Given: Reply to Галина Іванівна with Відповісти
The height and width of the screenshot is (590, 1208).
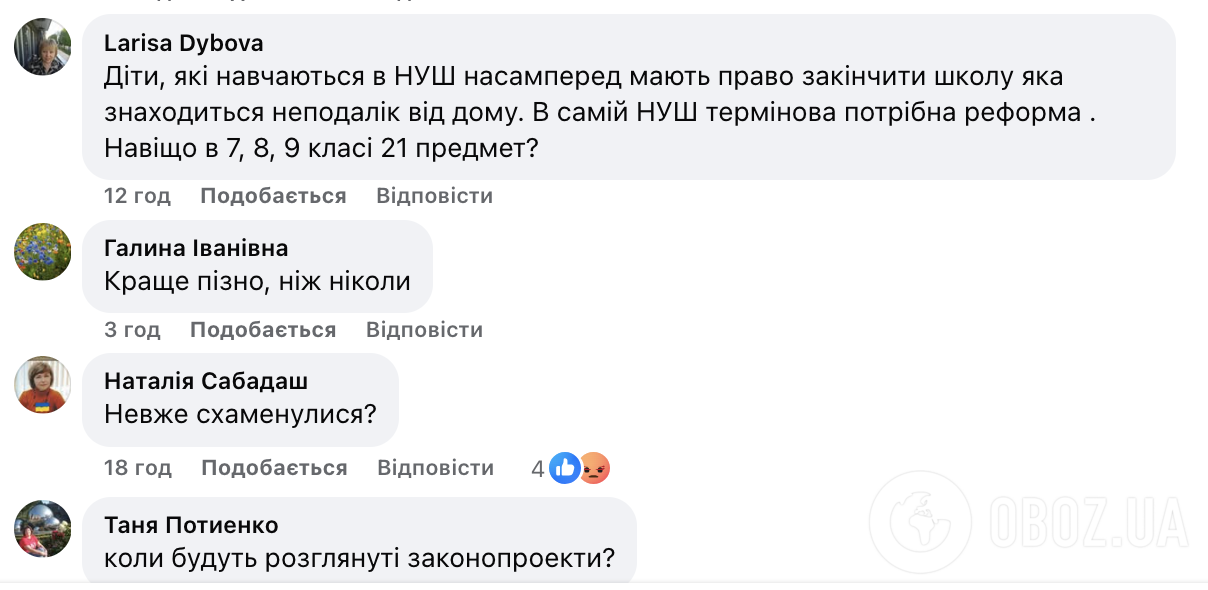Looking at the screenshot, I should tap(423, 328).
